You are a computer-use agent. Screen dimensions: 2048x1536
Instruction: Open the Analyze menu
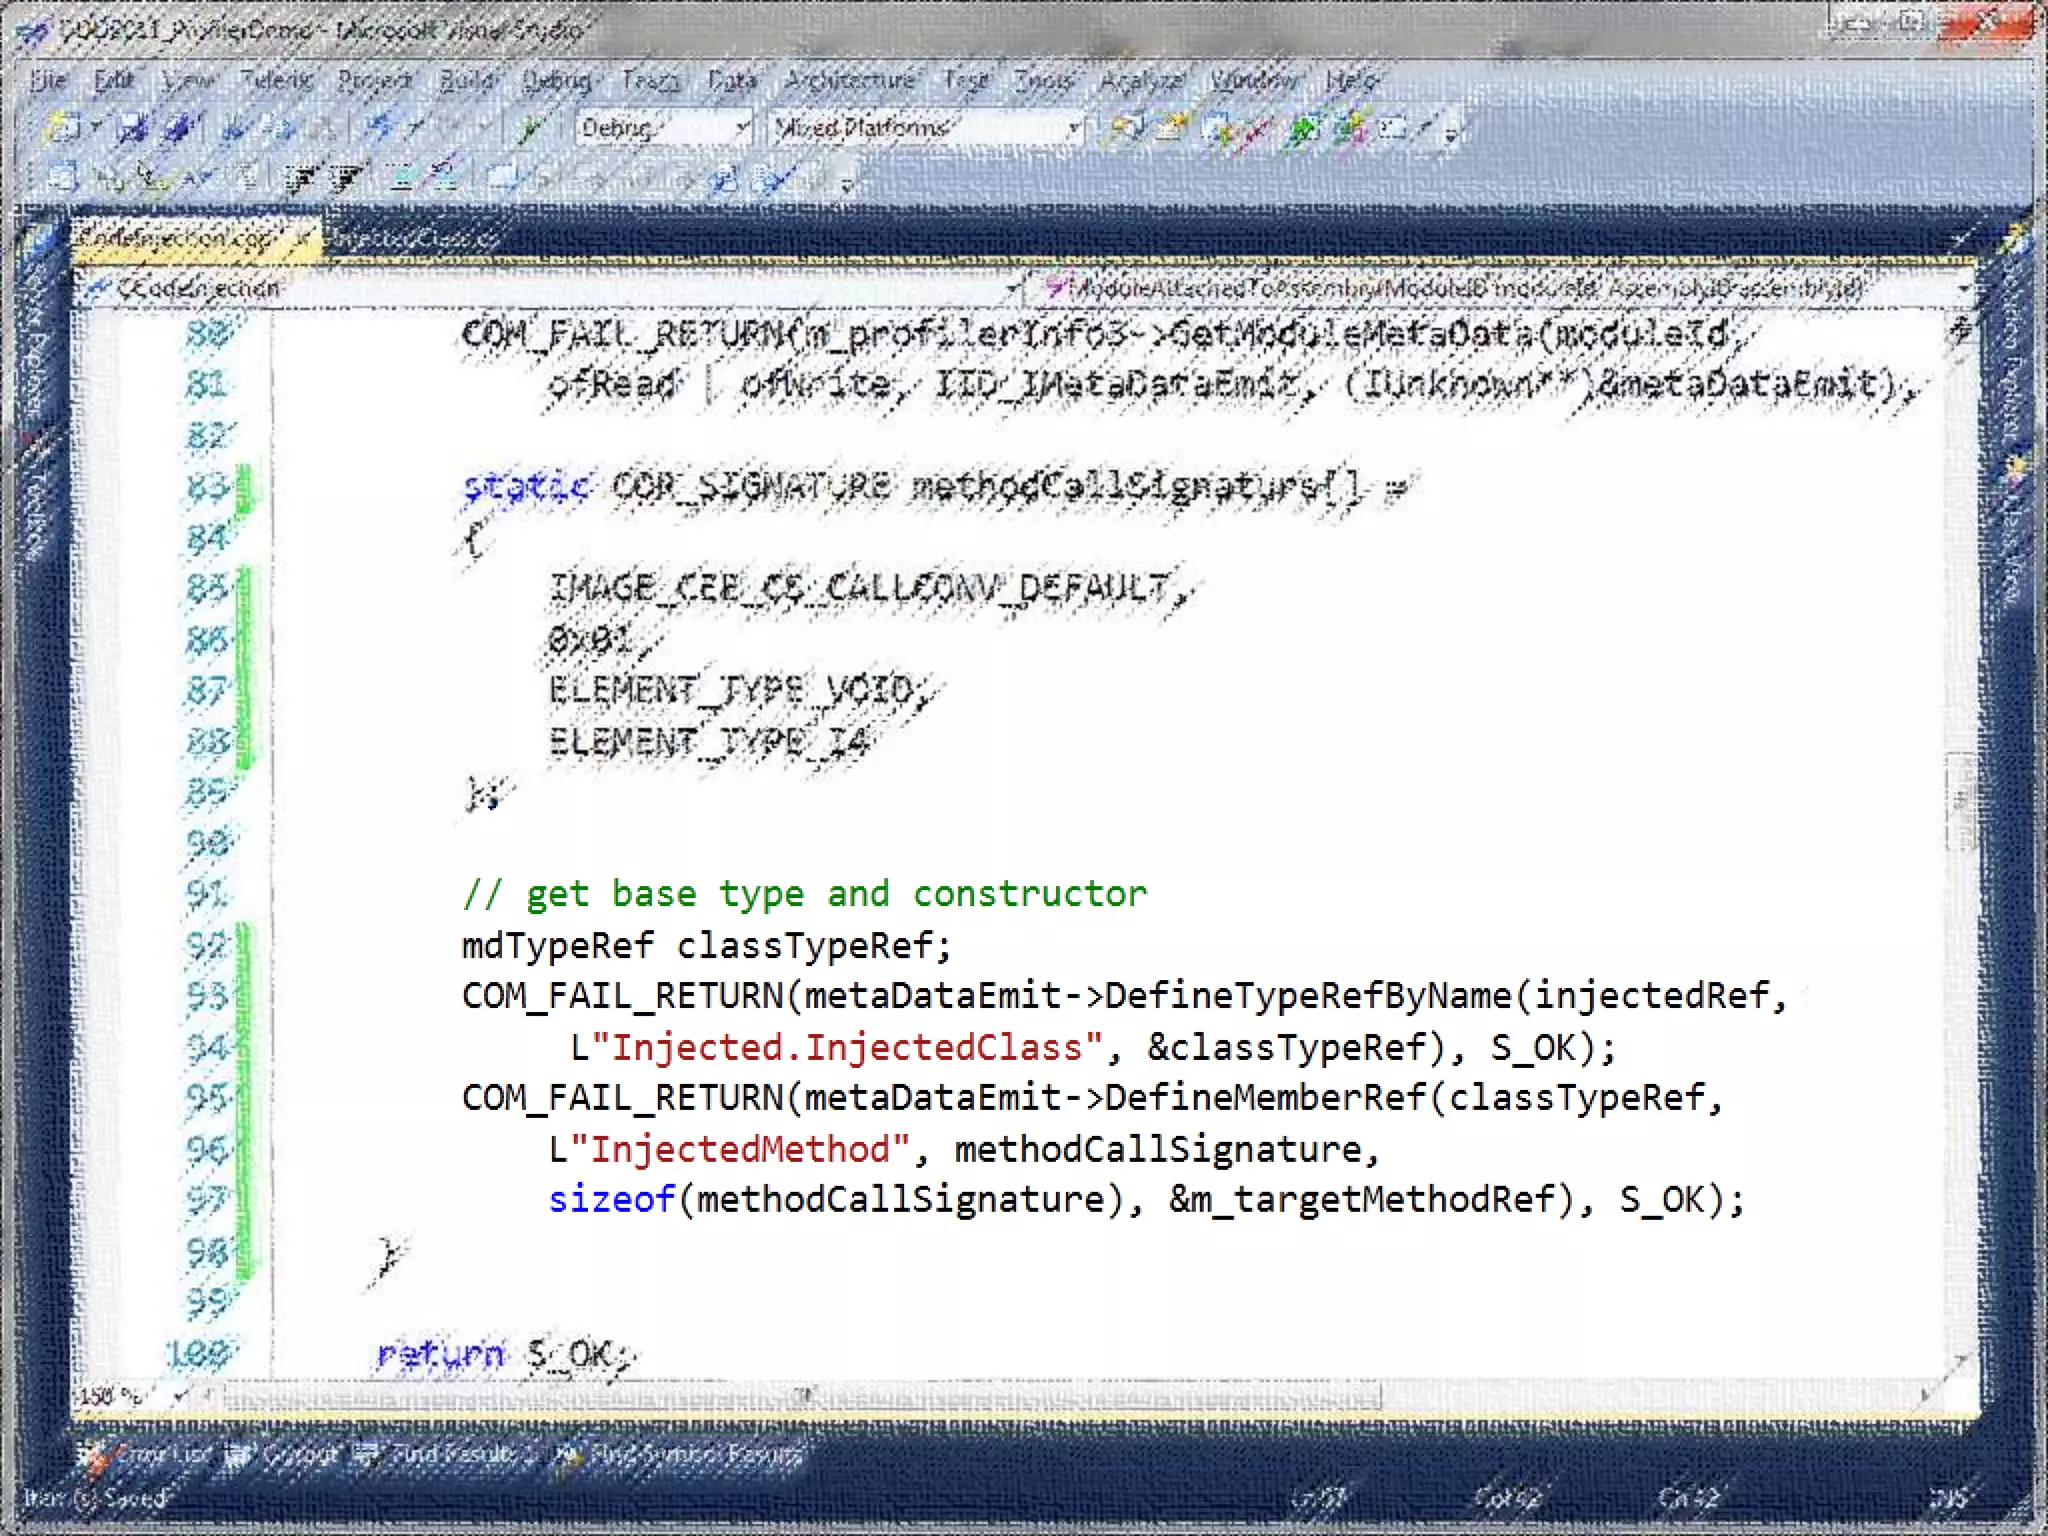click(x=1141, y=80)
